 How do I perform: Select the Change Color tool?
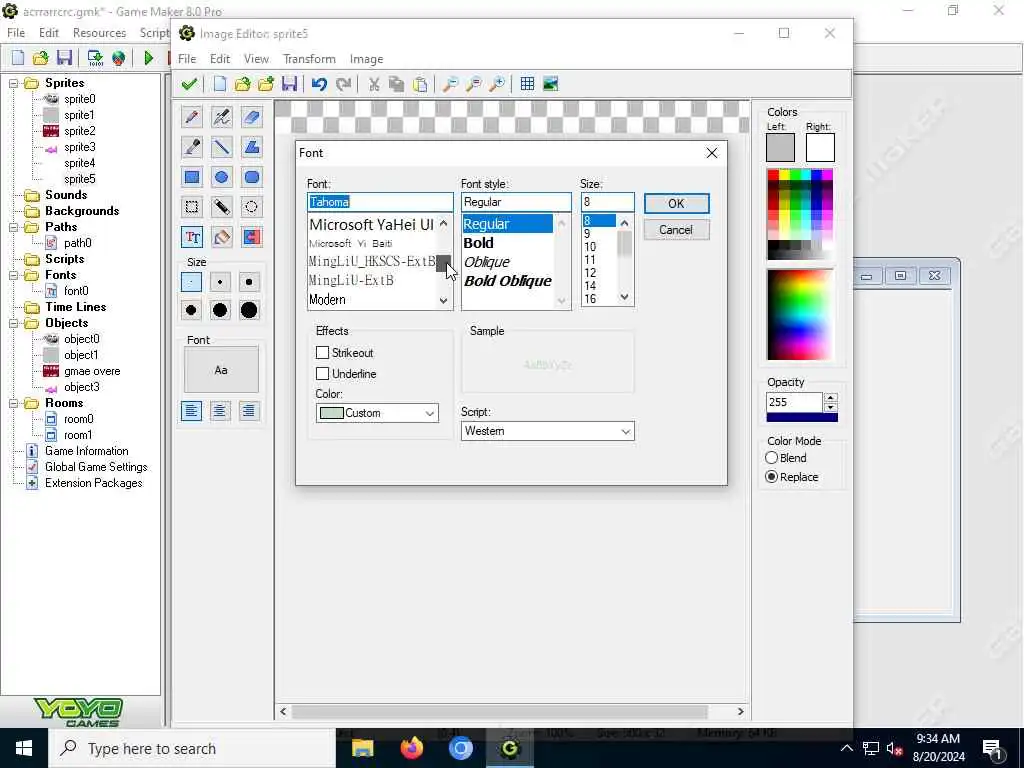pos(251,237)
